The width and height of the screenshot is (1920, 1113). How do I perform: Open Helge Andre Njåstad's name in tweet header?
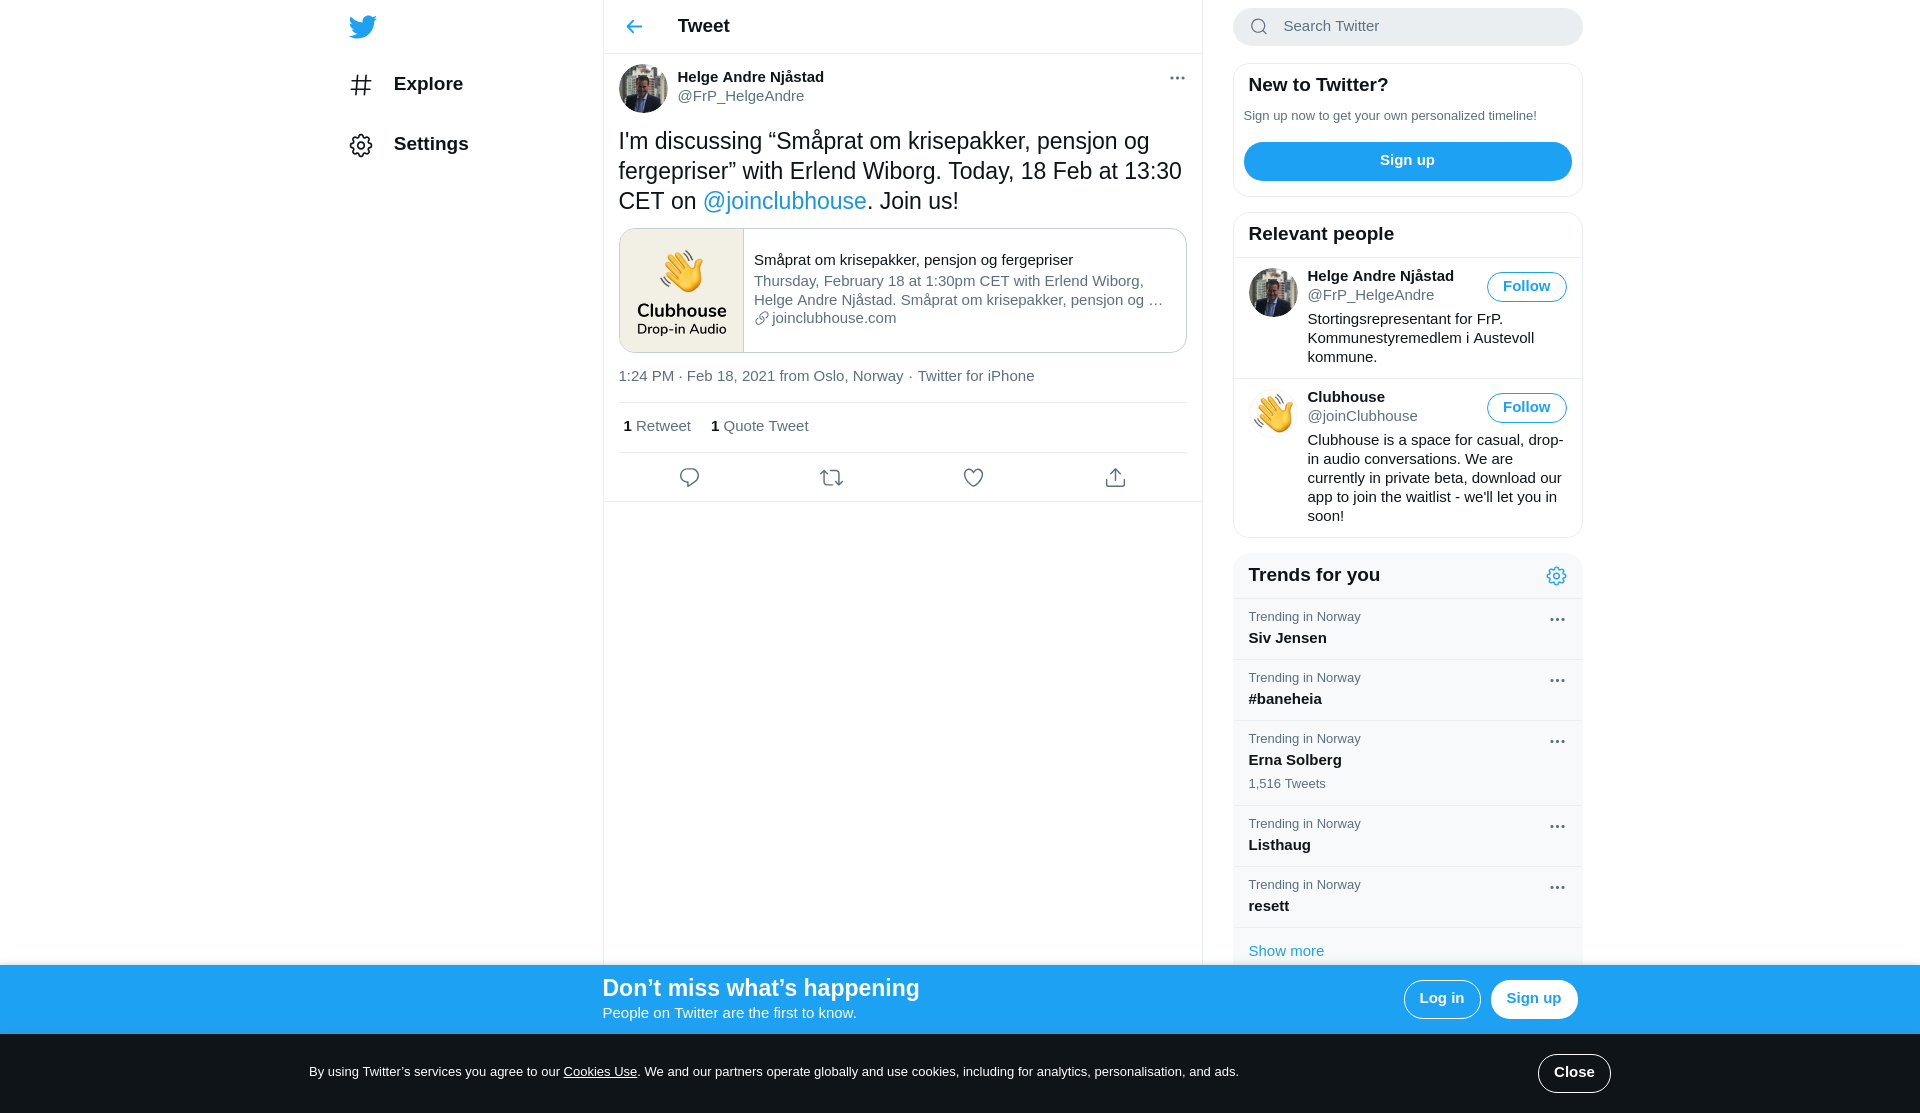[750, 77]
